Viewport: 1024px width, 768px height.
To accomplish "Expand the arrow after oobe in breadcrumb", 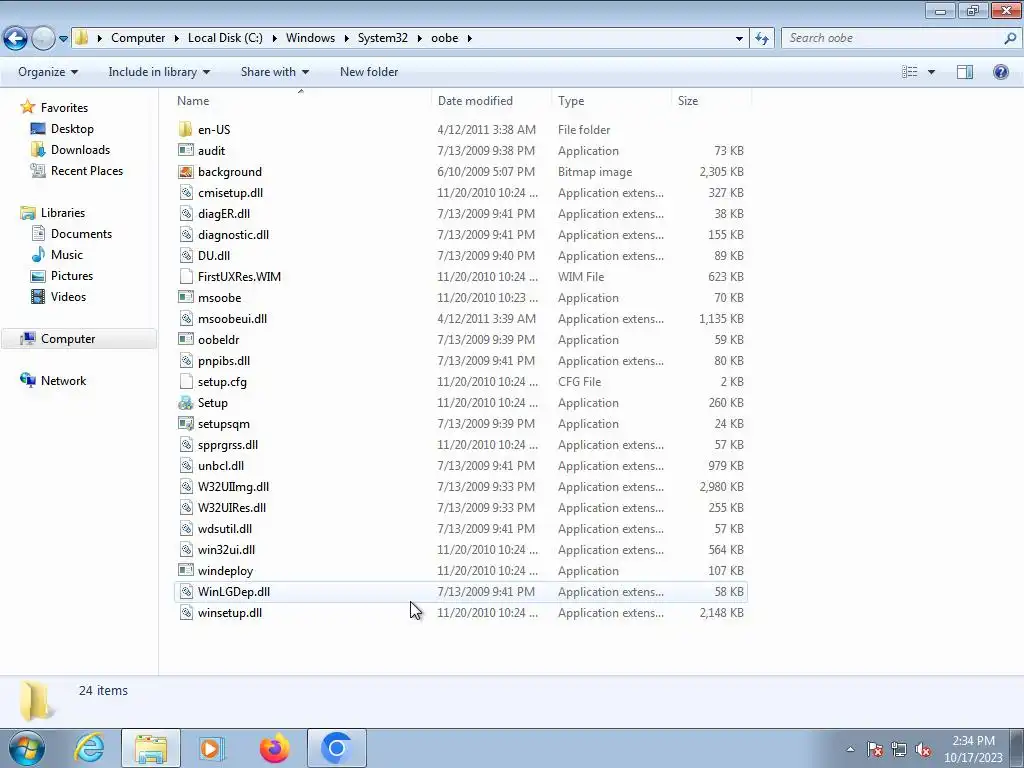I will pyautogui.click(x=470, y=39).
